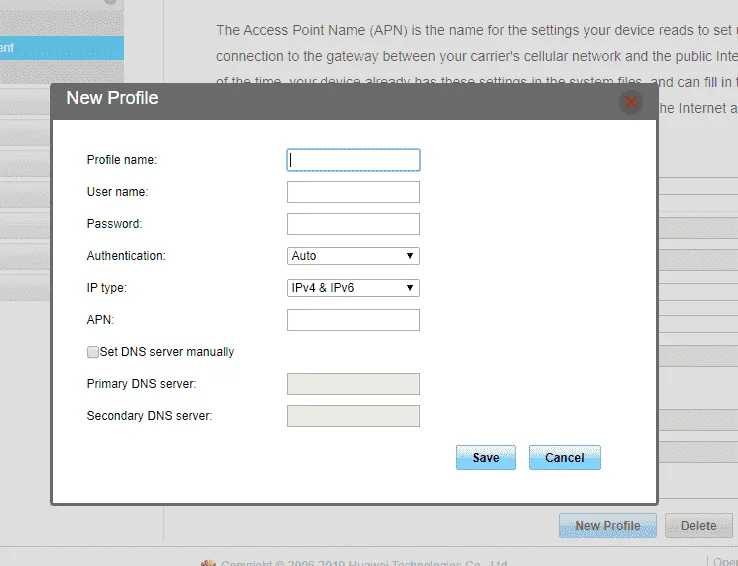738x566 pixels.
Task: Click the 'New Profile' dialog title
Action: 112,98
